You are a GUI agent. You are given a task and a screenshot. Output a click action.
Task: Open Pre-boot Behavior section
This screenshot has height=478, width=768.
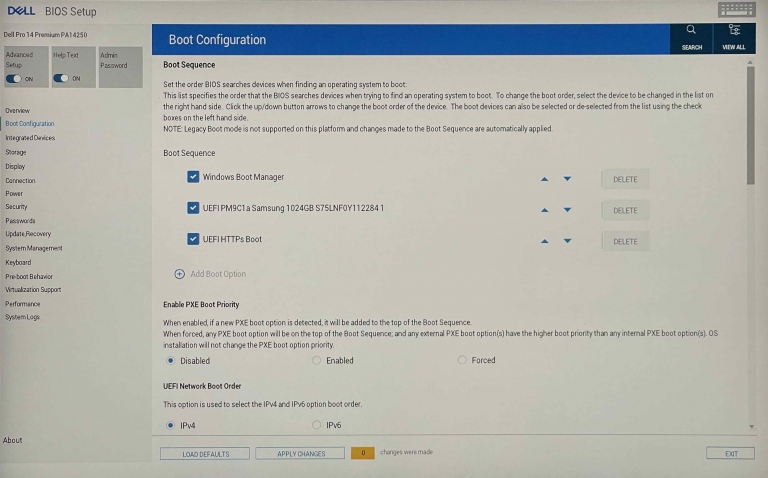tap(29, 277)
